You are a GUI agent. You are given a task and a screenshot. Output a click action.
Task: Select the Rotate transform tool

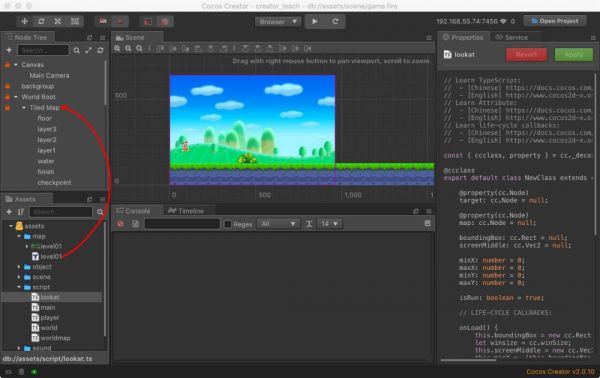(41, 21)
